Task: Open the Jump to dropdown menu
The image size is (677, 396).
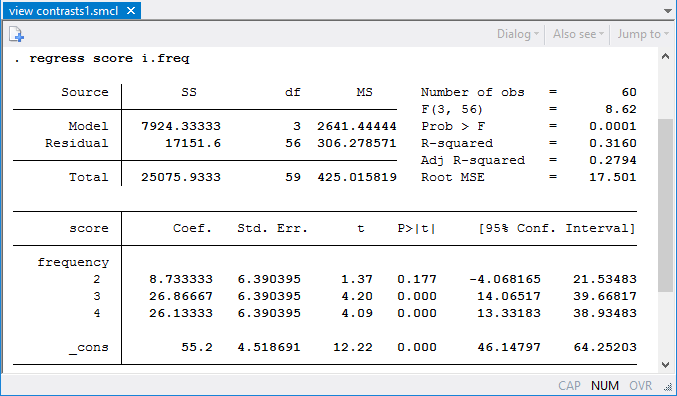Action: (643, 34)
